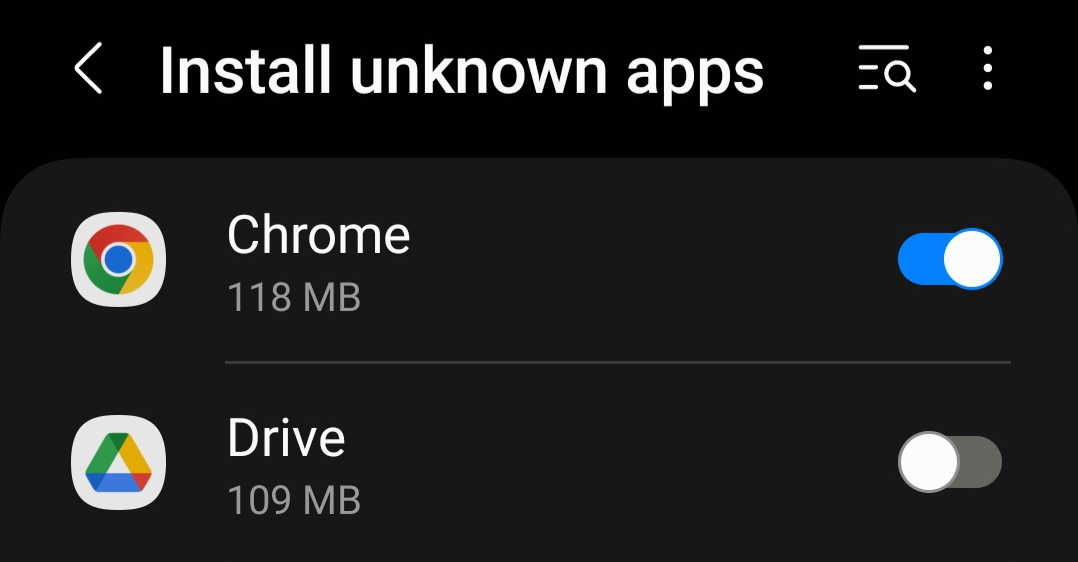Open the list search filter icon
The height and width of the screenshot is (562, 1078).
click(x=887, y=68)
